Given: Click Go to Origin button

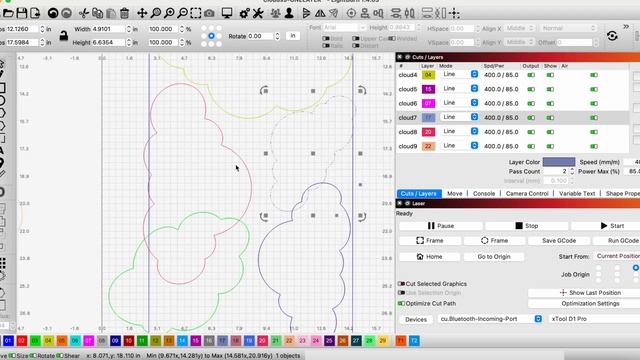Looking at the screenshot, I should click(494, 257).
